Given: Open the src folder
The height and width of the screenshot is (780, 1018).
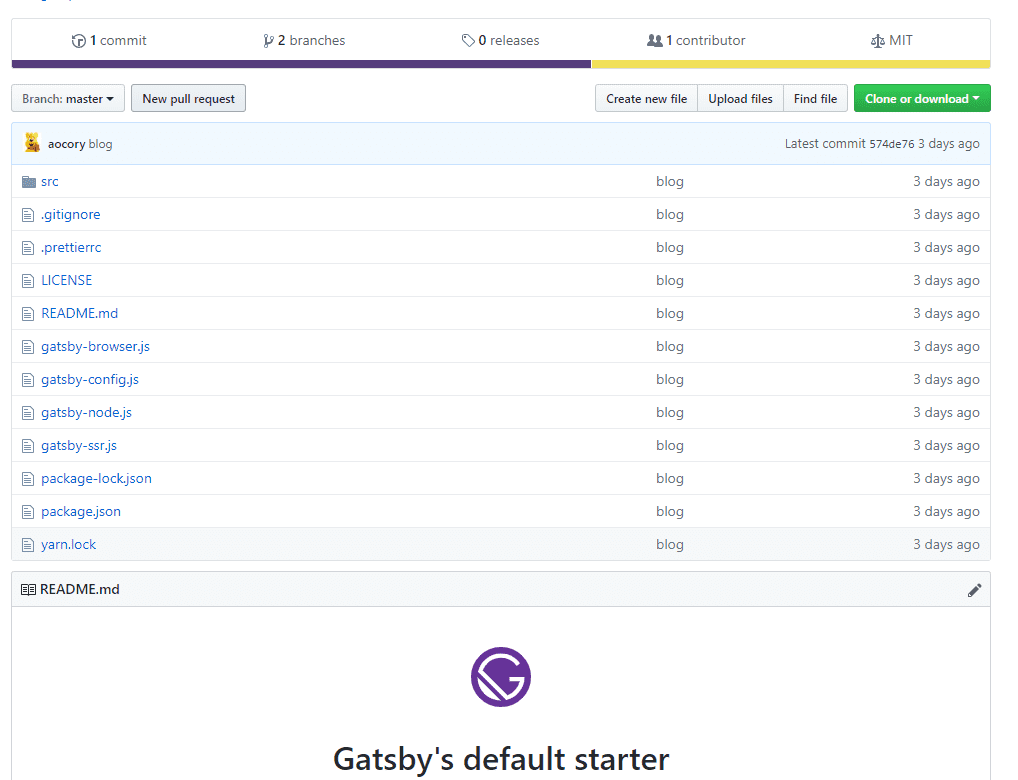Looking at the screenshot, I should (50, 182).
